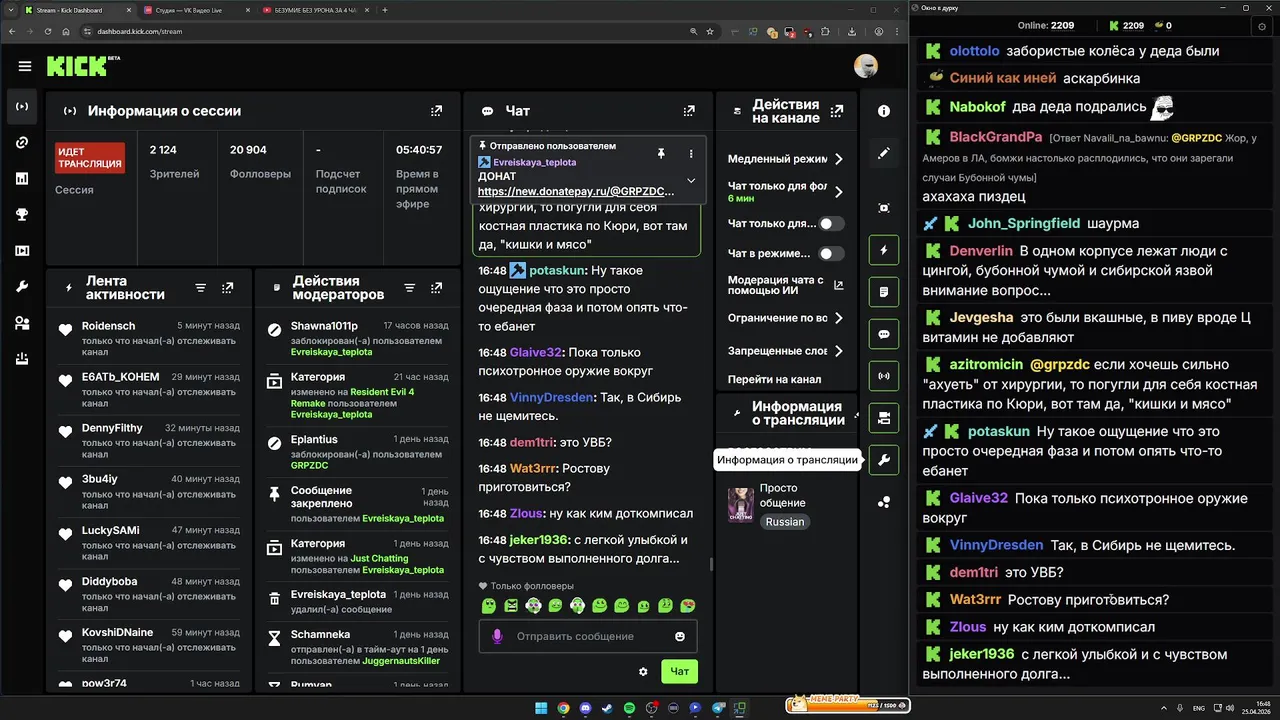Click the Просто общение category thumbnail
The image size is (1280, 720).
tap(741, 505)
